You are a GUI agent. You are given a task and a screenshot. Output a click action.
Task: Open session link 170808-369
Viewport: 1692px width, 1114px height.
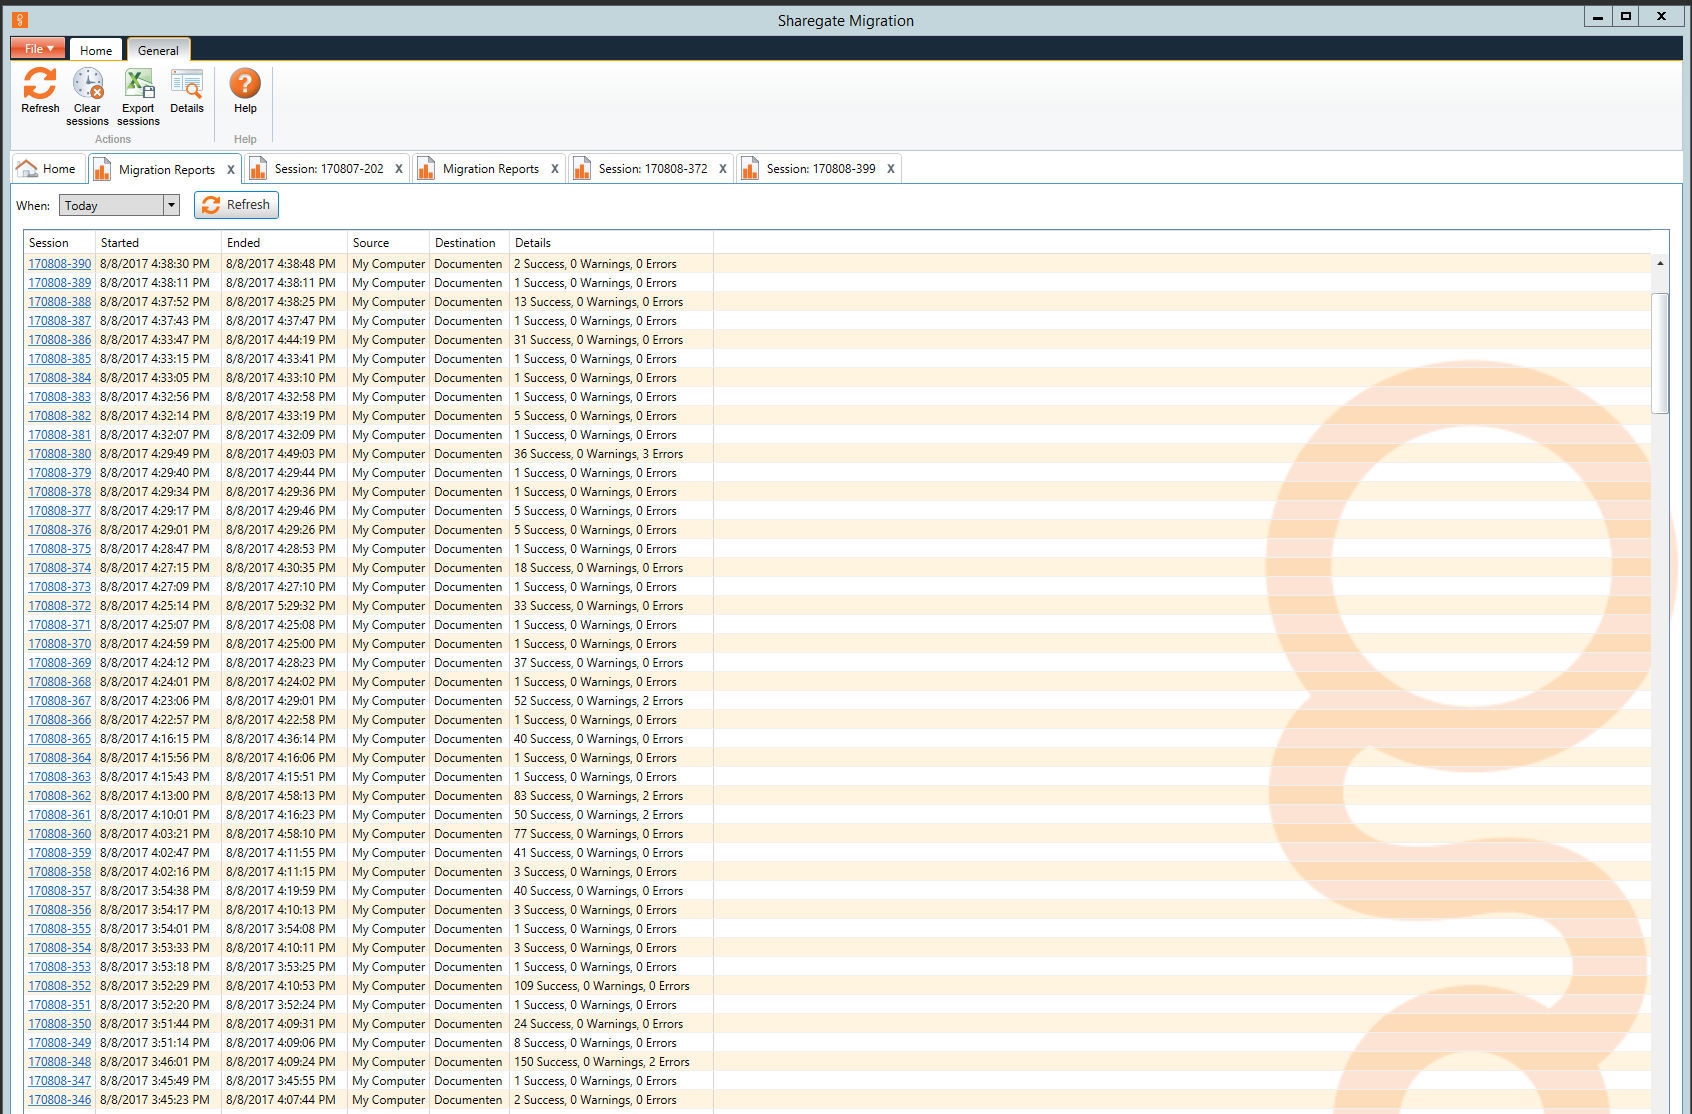[59, 663]
